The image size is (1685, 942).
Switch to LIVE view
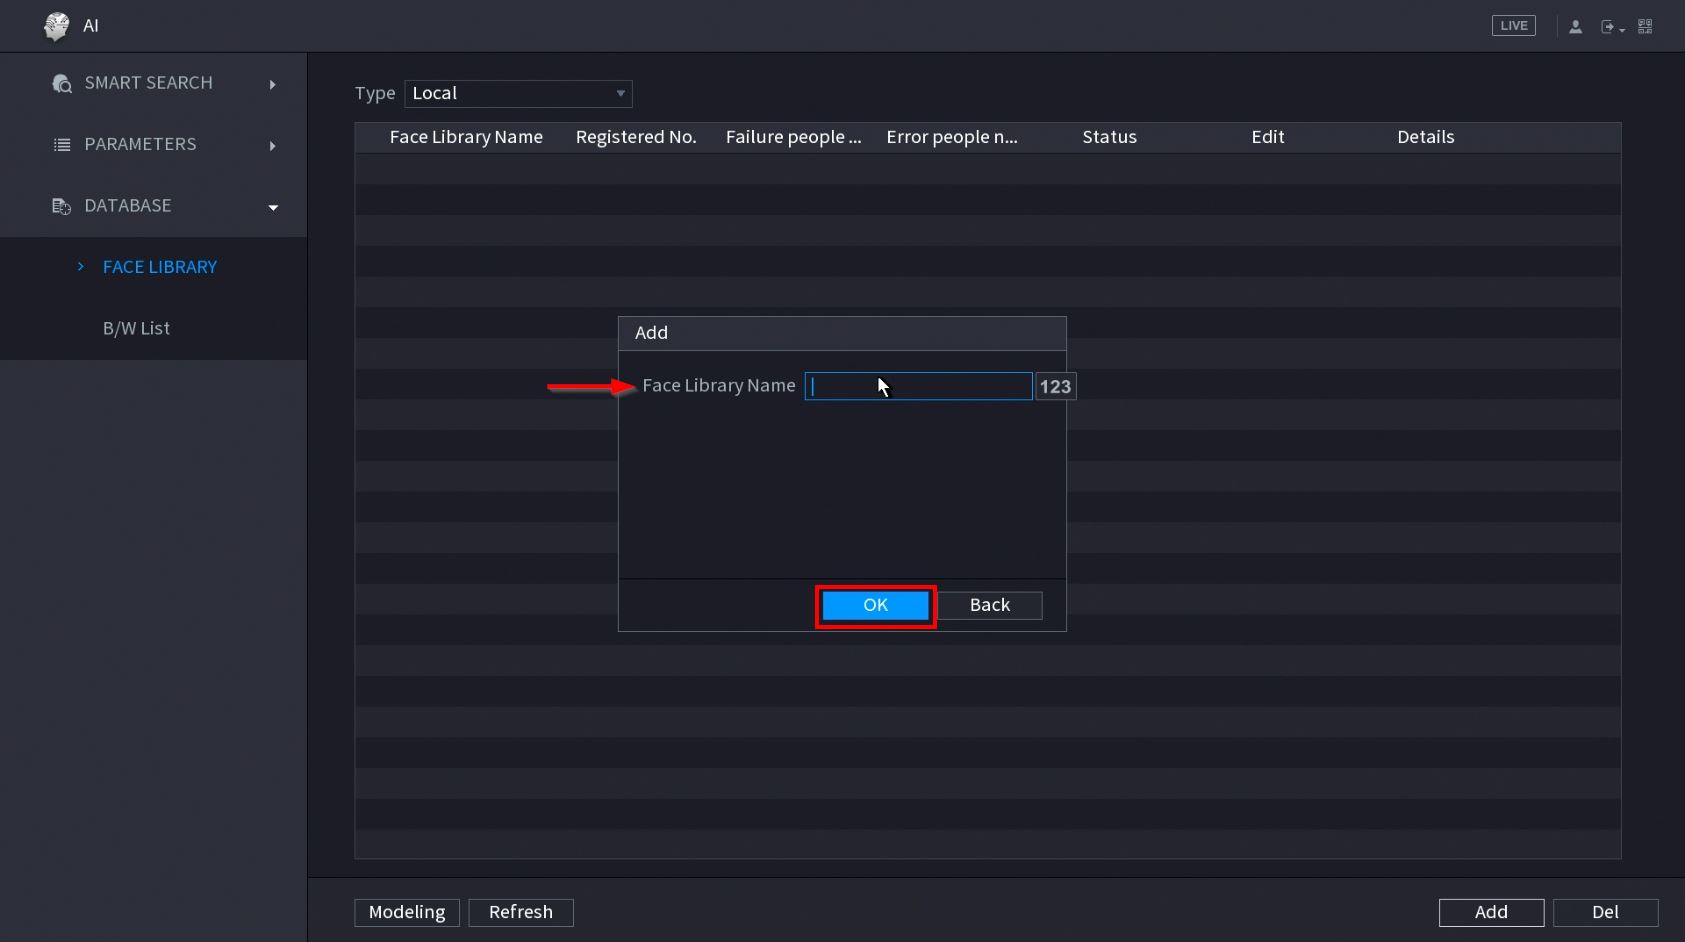[1513, 26]
